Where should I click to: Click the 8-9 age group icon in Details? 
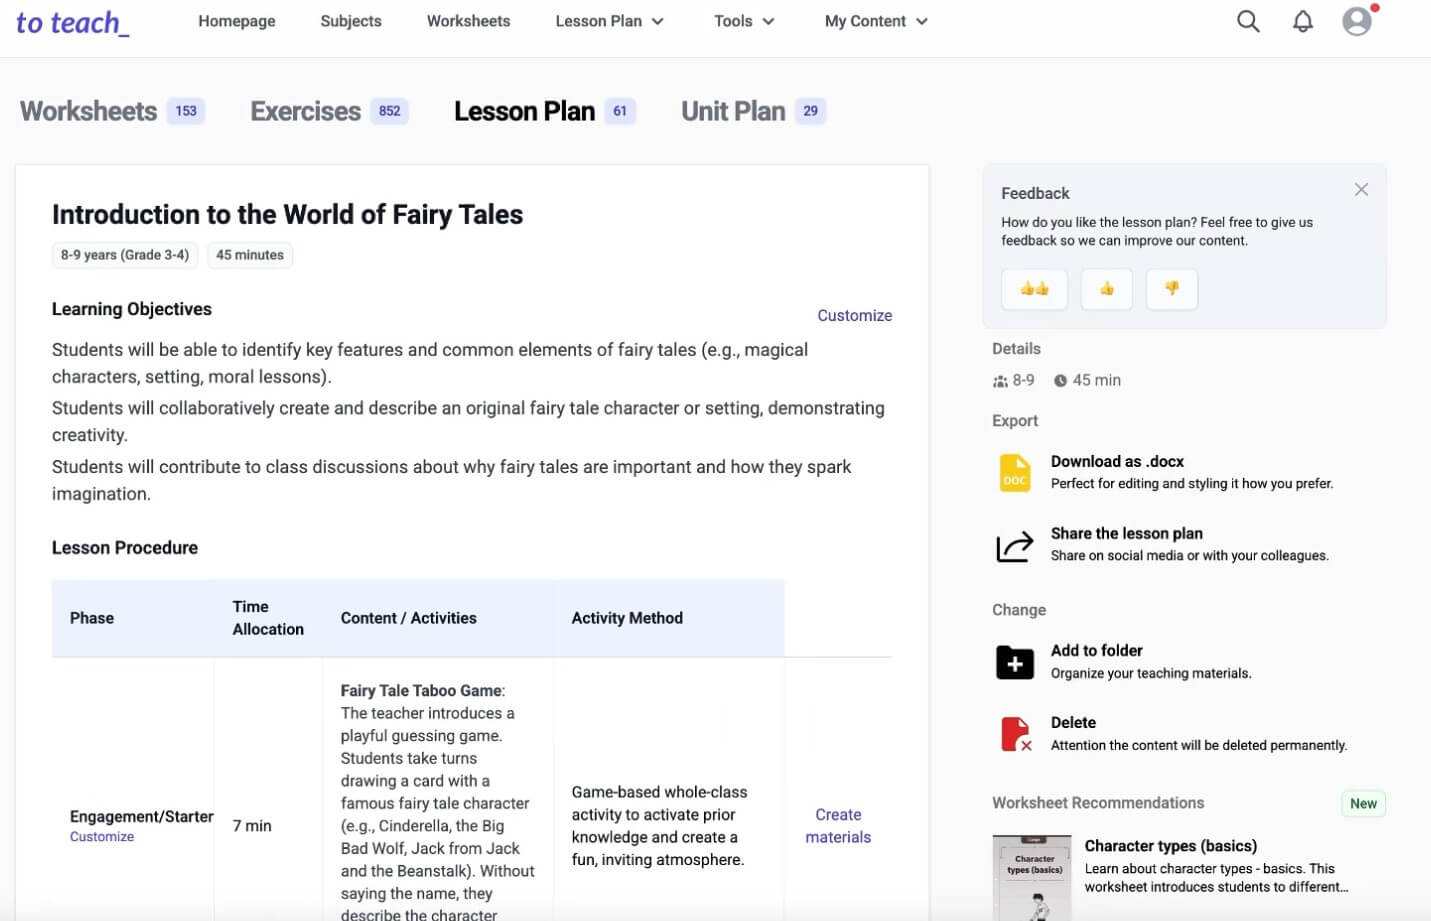(x=1000, y=381)
